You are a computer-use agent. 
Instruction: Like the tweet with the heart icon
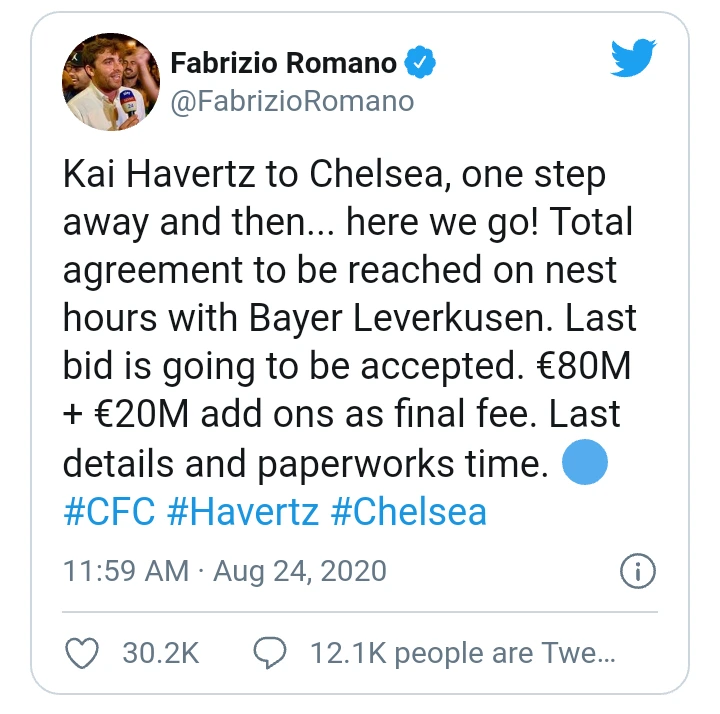coord(81,654)
